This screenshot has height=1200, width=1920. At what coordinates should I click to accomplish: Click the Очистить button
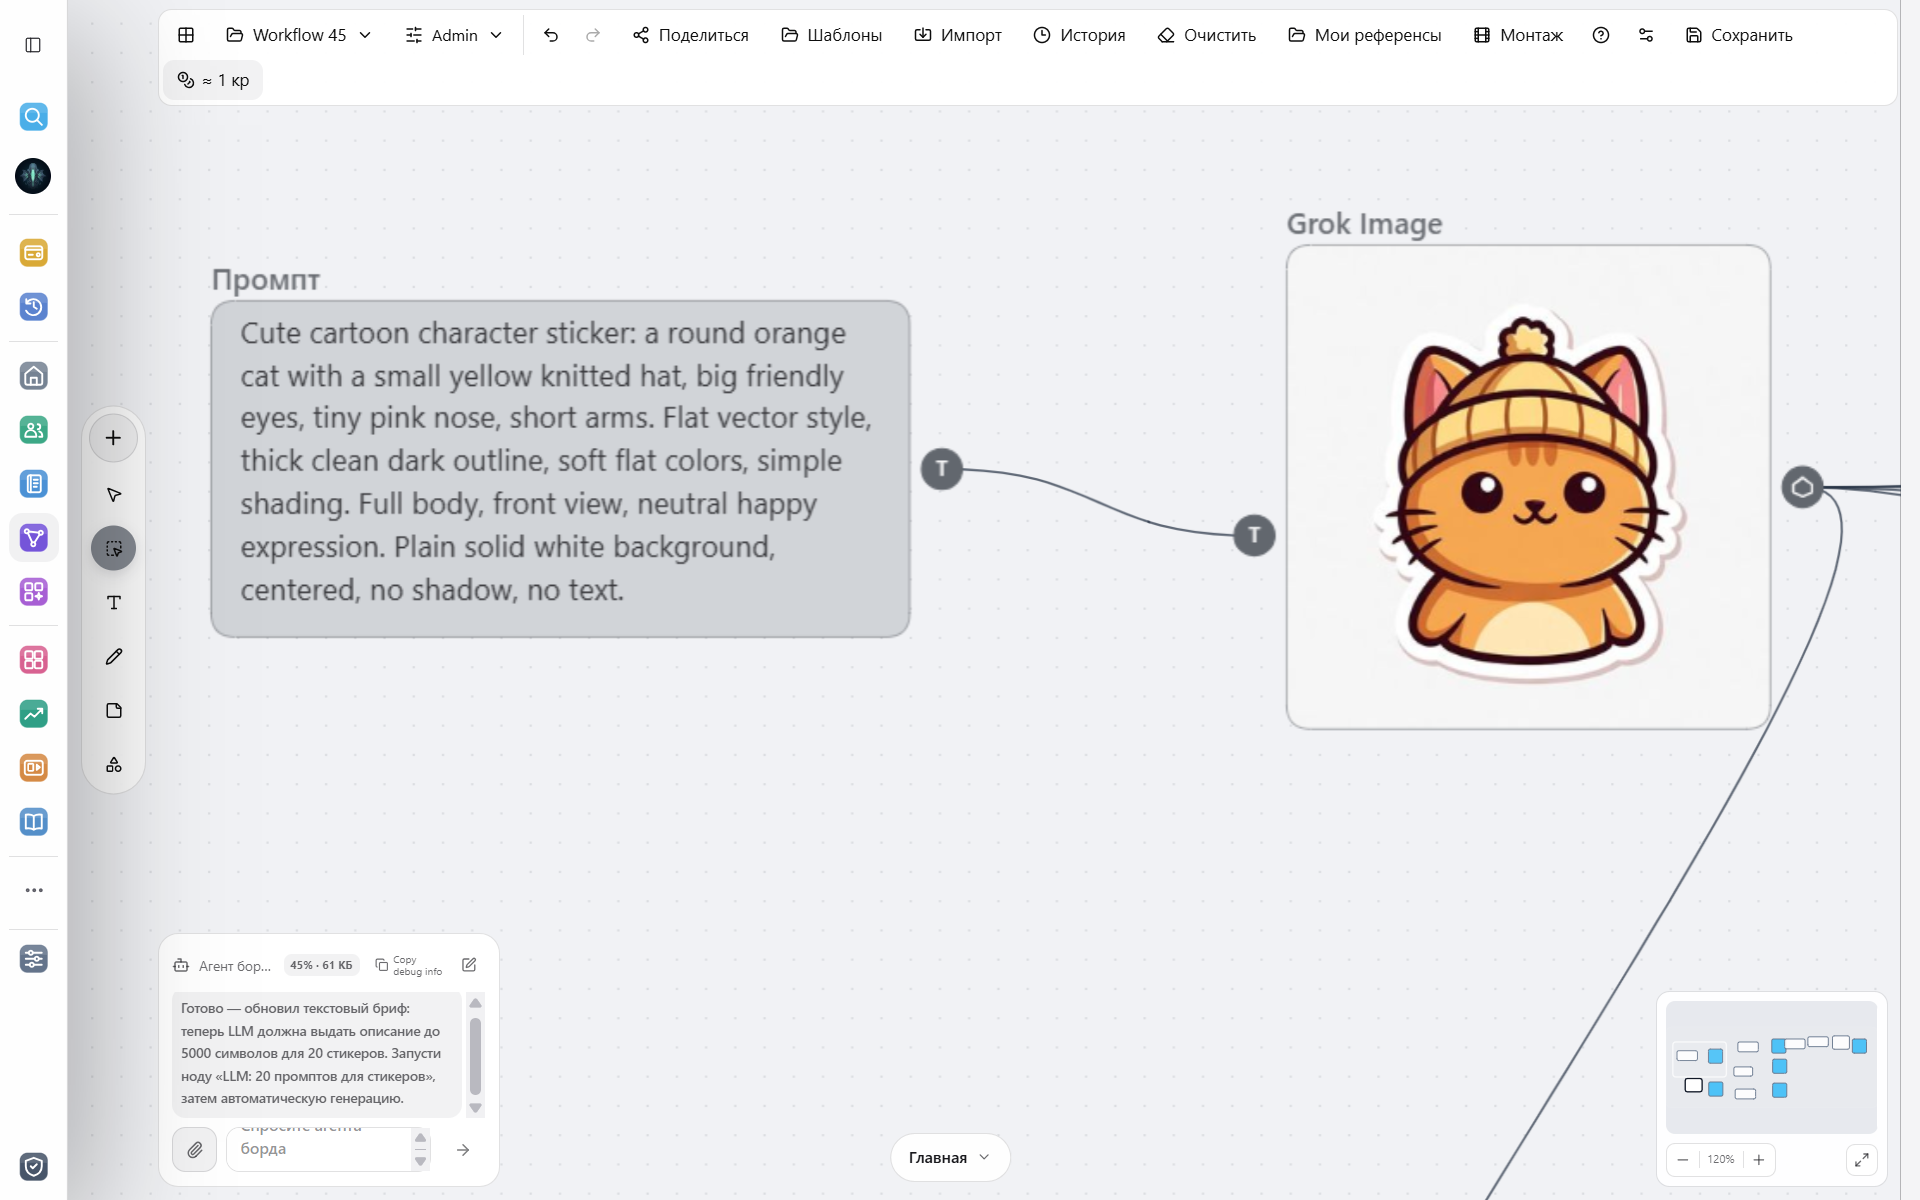tap(1207, 35)
